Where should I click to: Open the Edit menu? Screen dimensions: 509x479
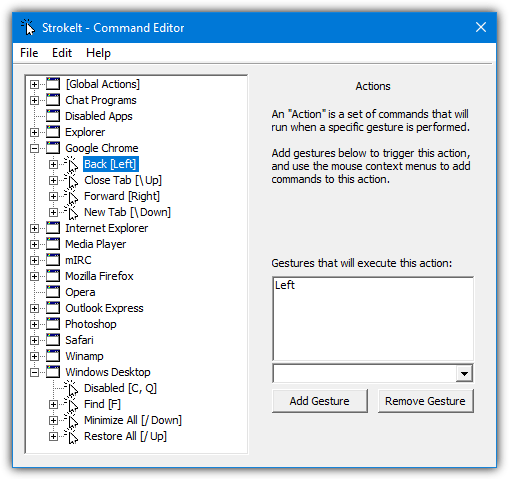[62, 53]
